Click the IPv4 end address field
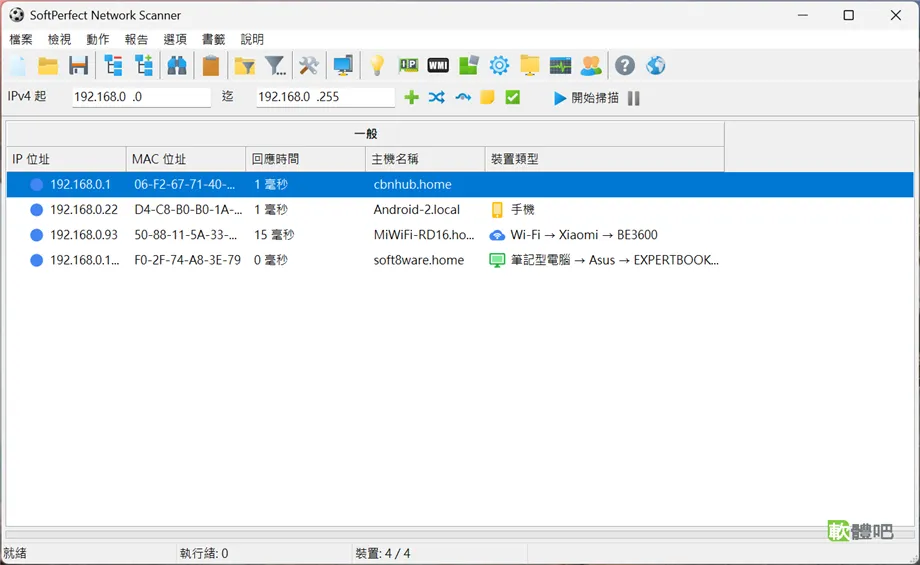 (325, 97)
